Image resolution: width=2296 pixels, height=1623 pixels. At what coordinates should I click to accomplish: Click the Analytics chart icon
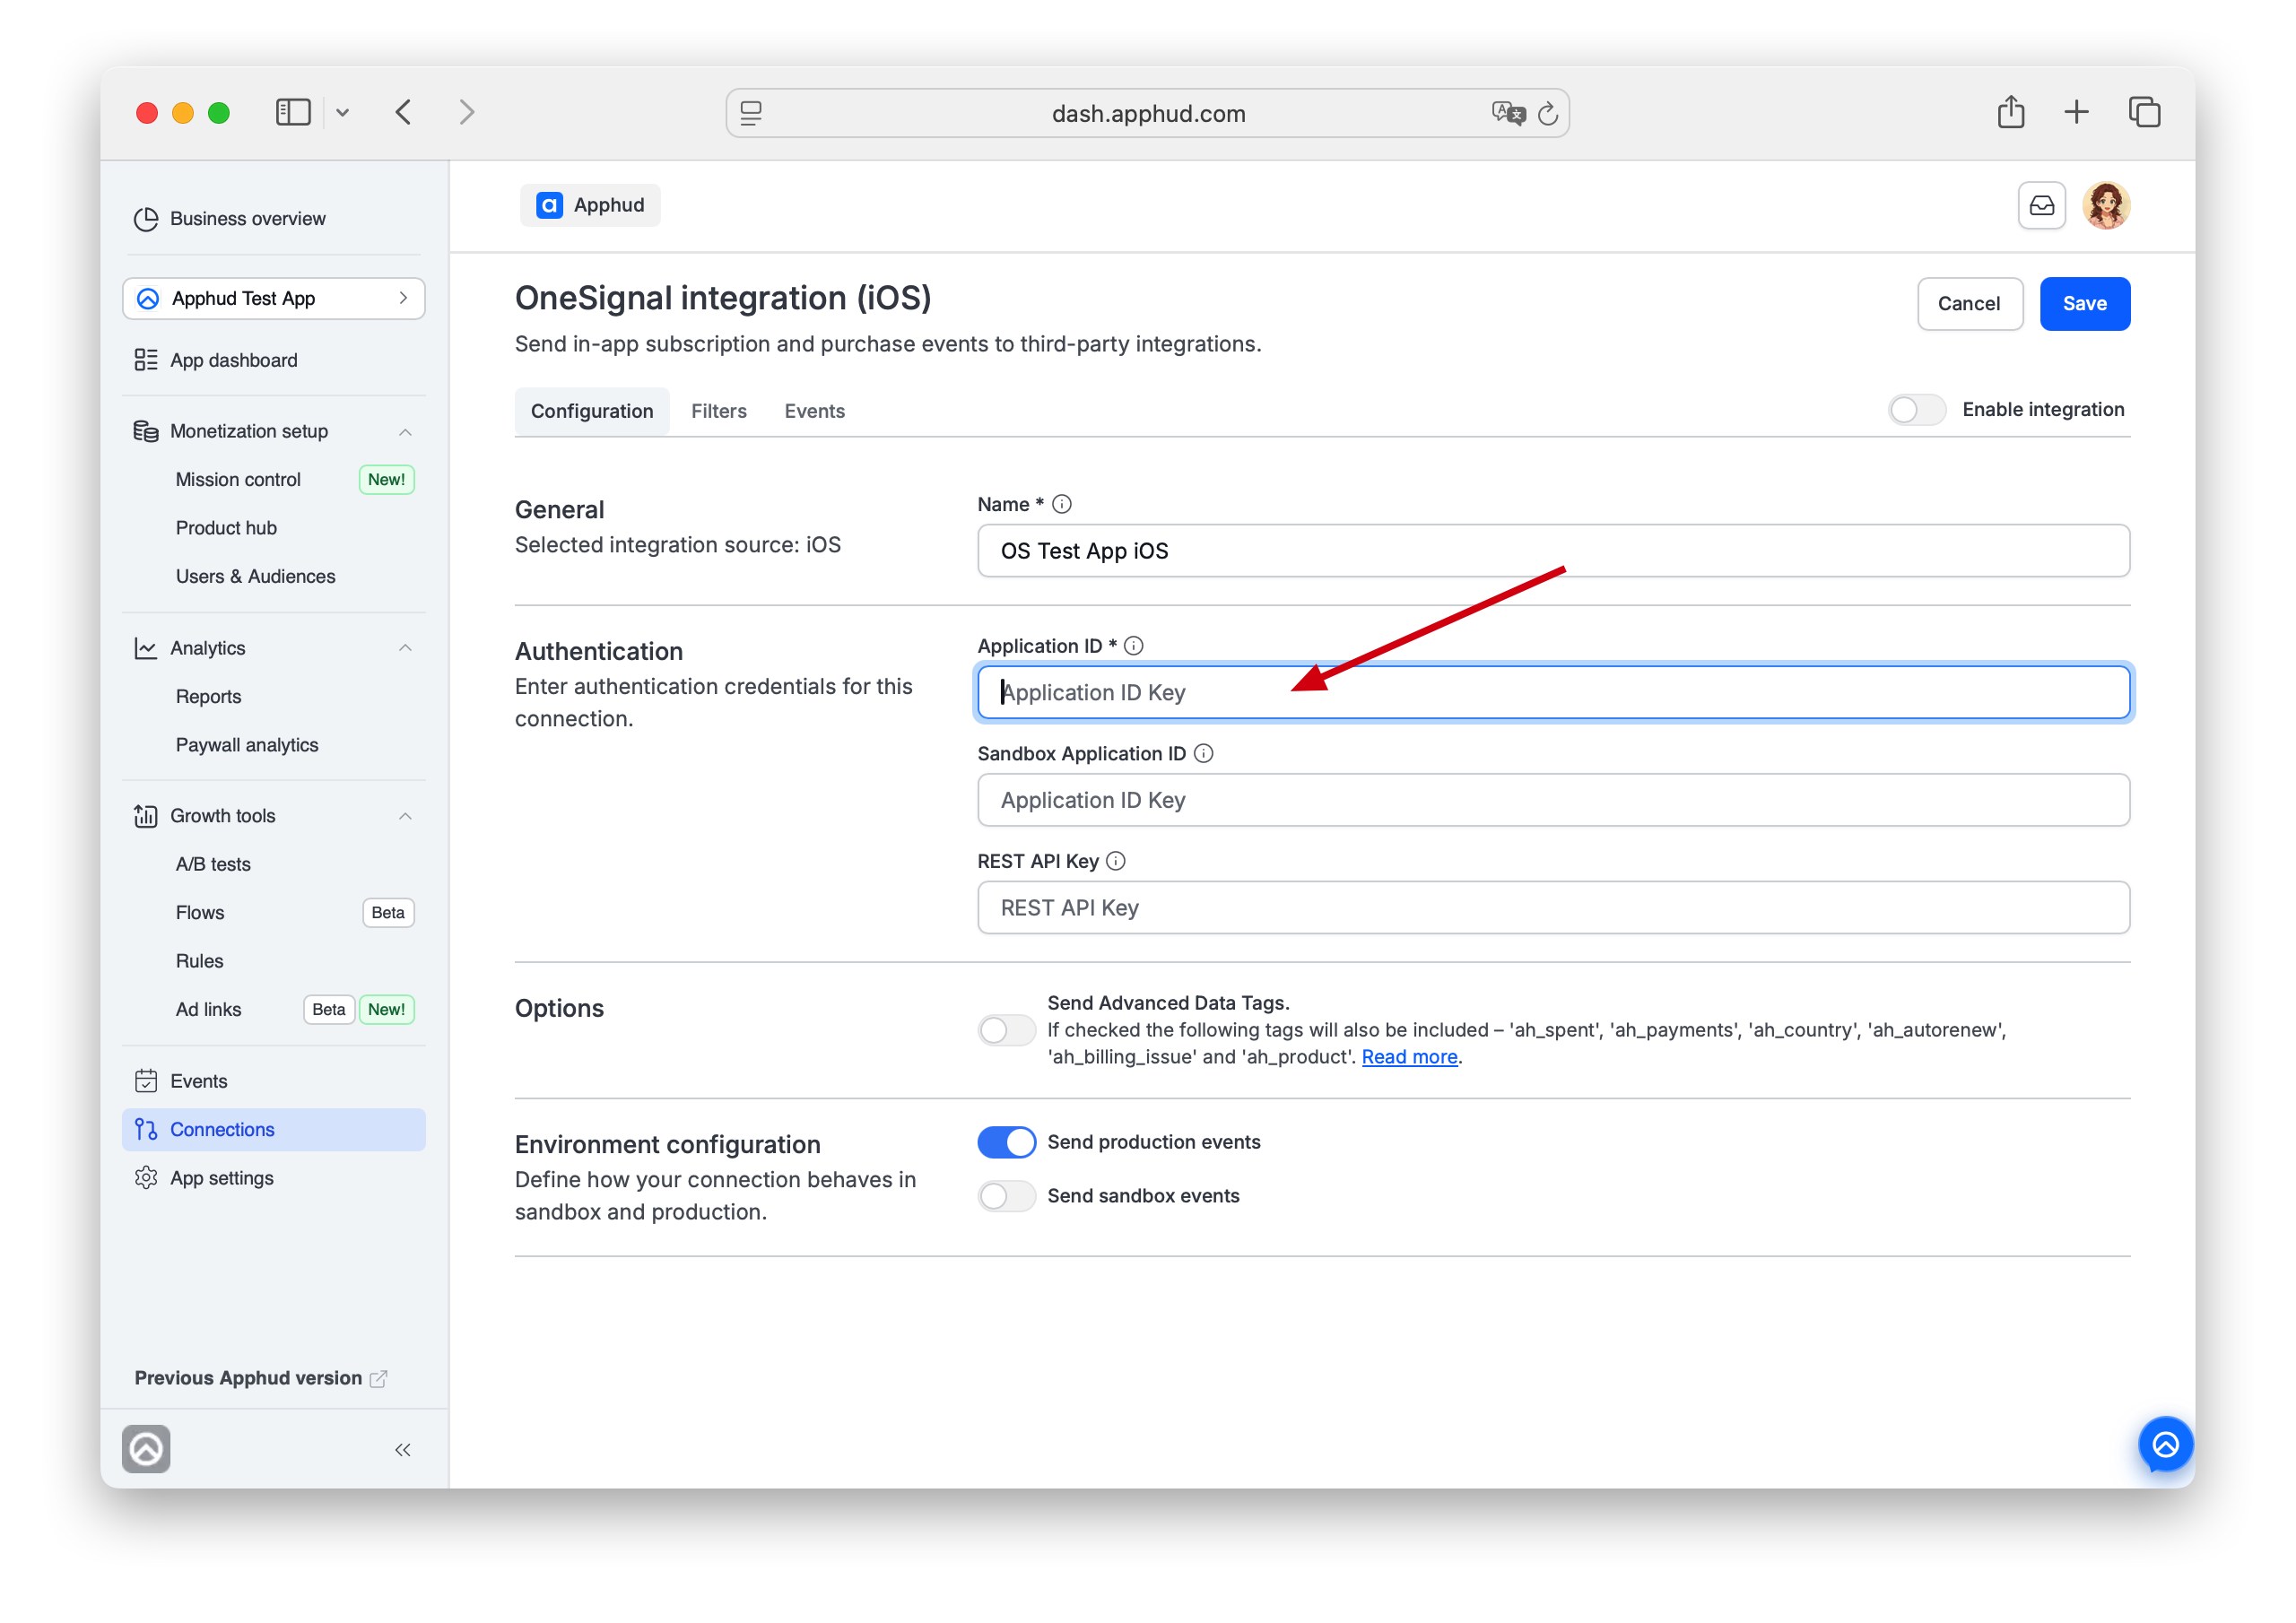click(x=146, y=648)
